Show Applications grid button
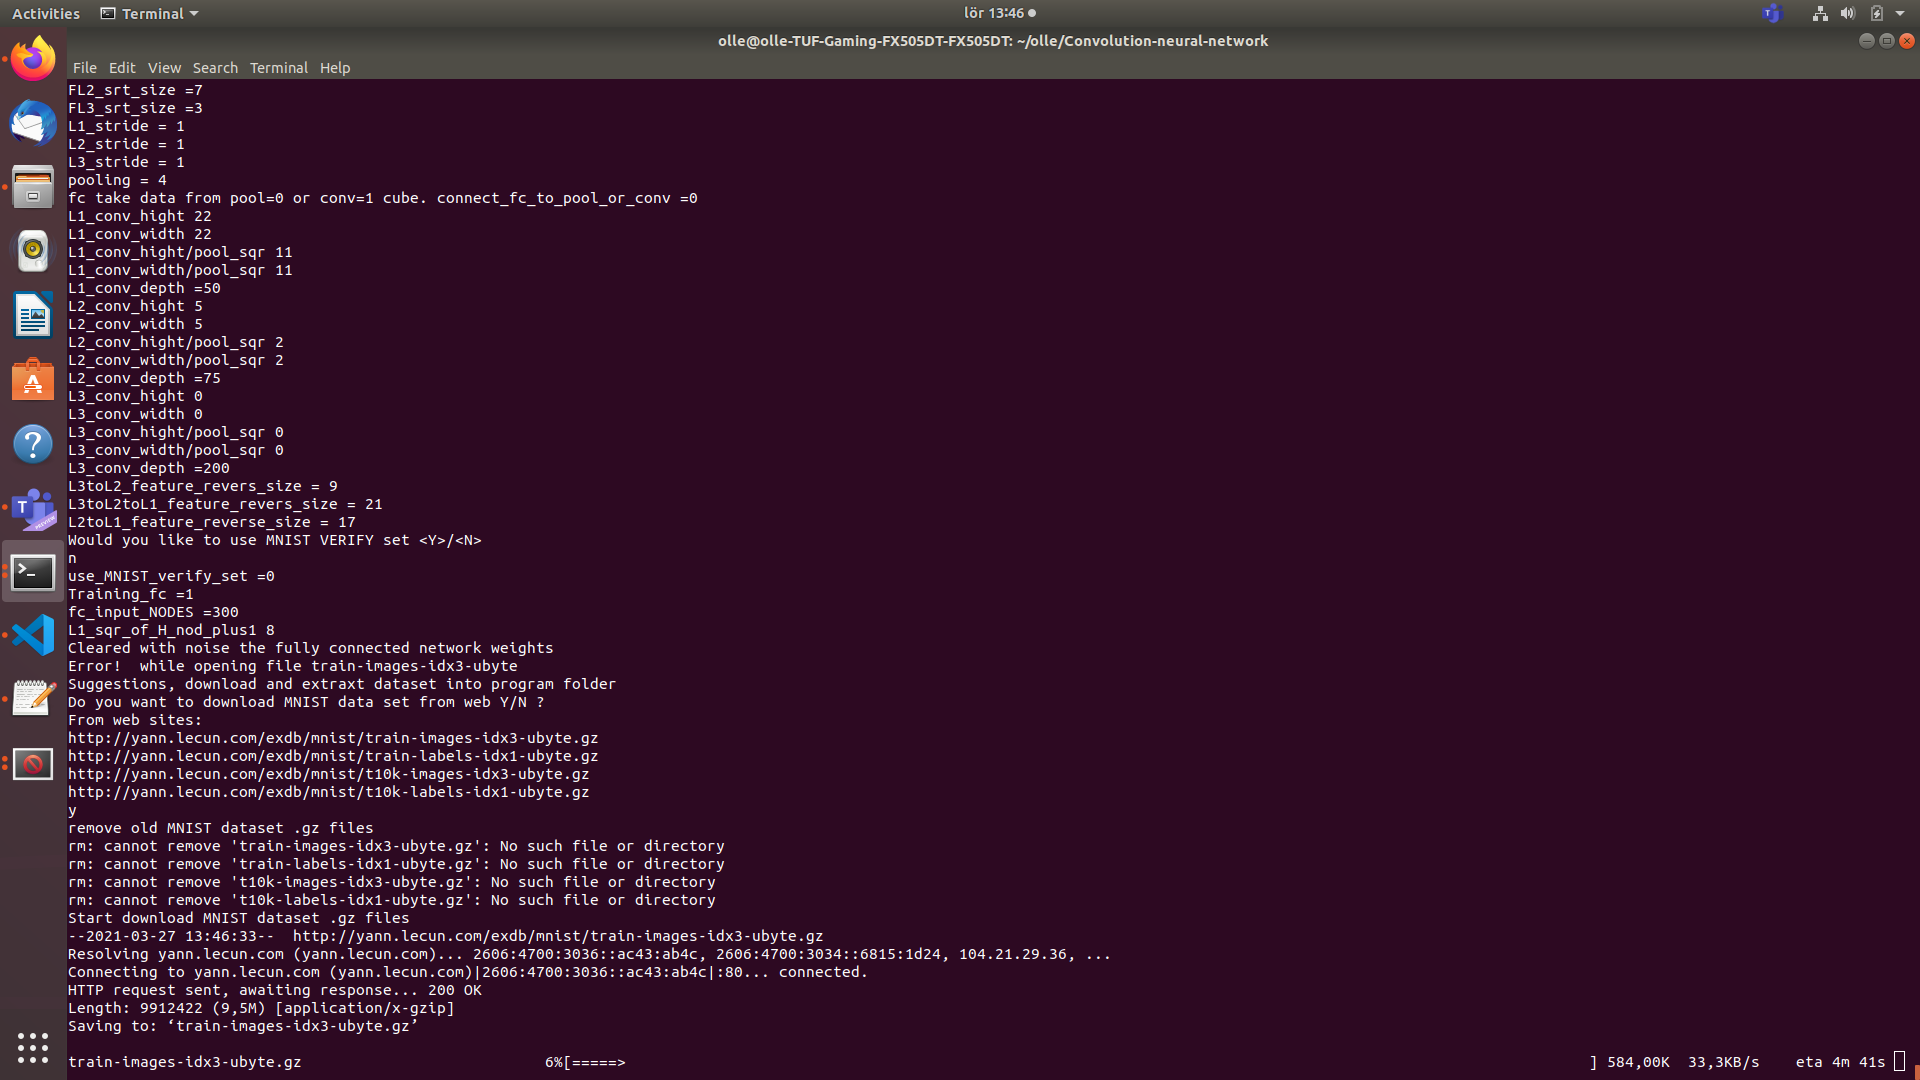Image resolution: width=1920 pixels, height=1080 pixels. [33, 1047]
